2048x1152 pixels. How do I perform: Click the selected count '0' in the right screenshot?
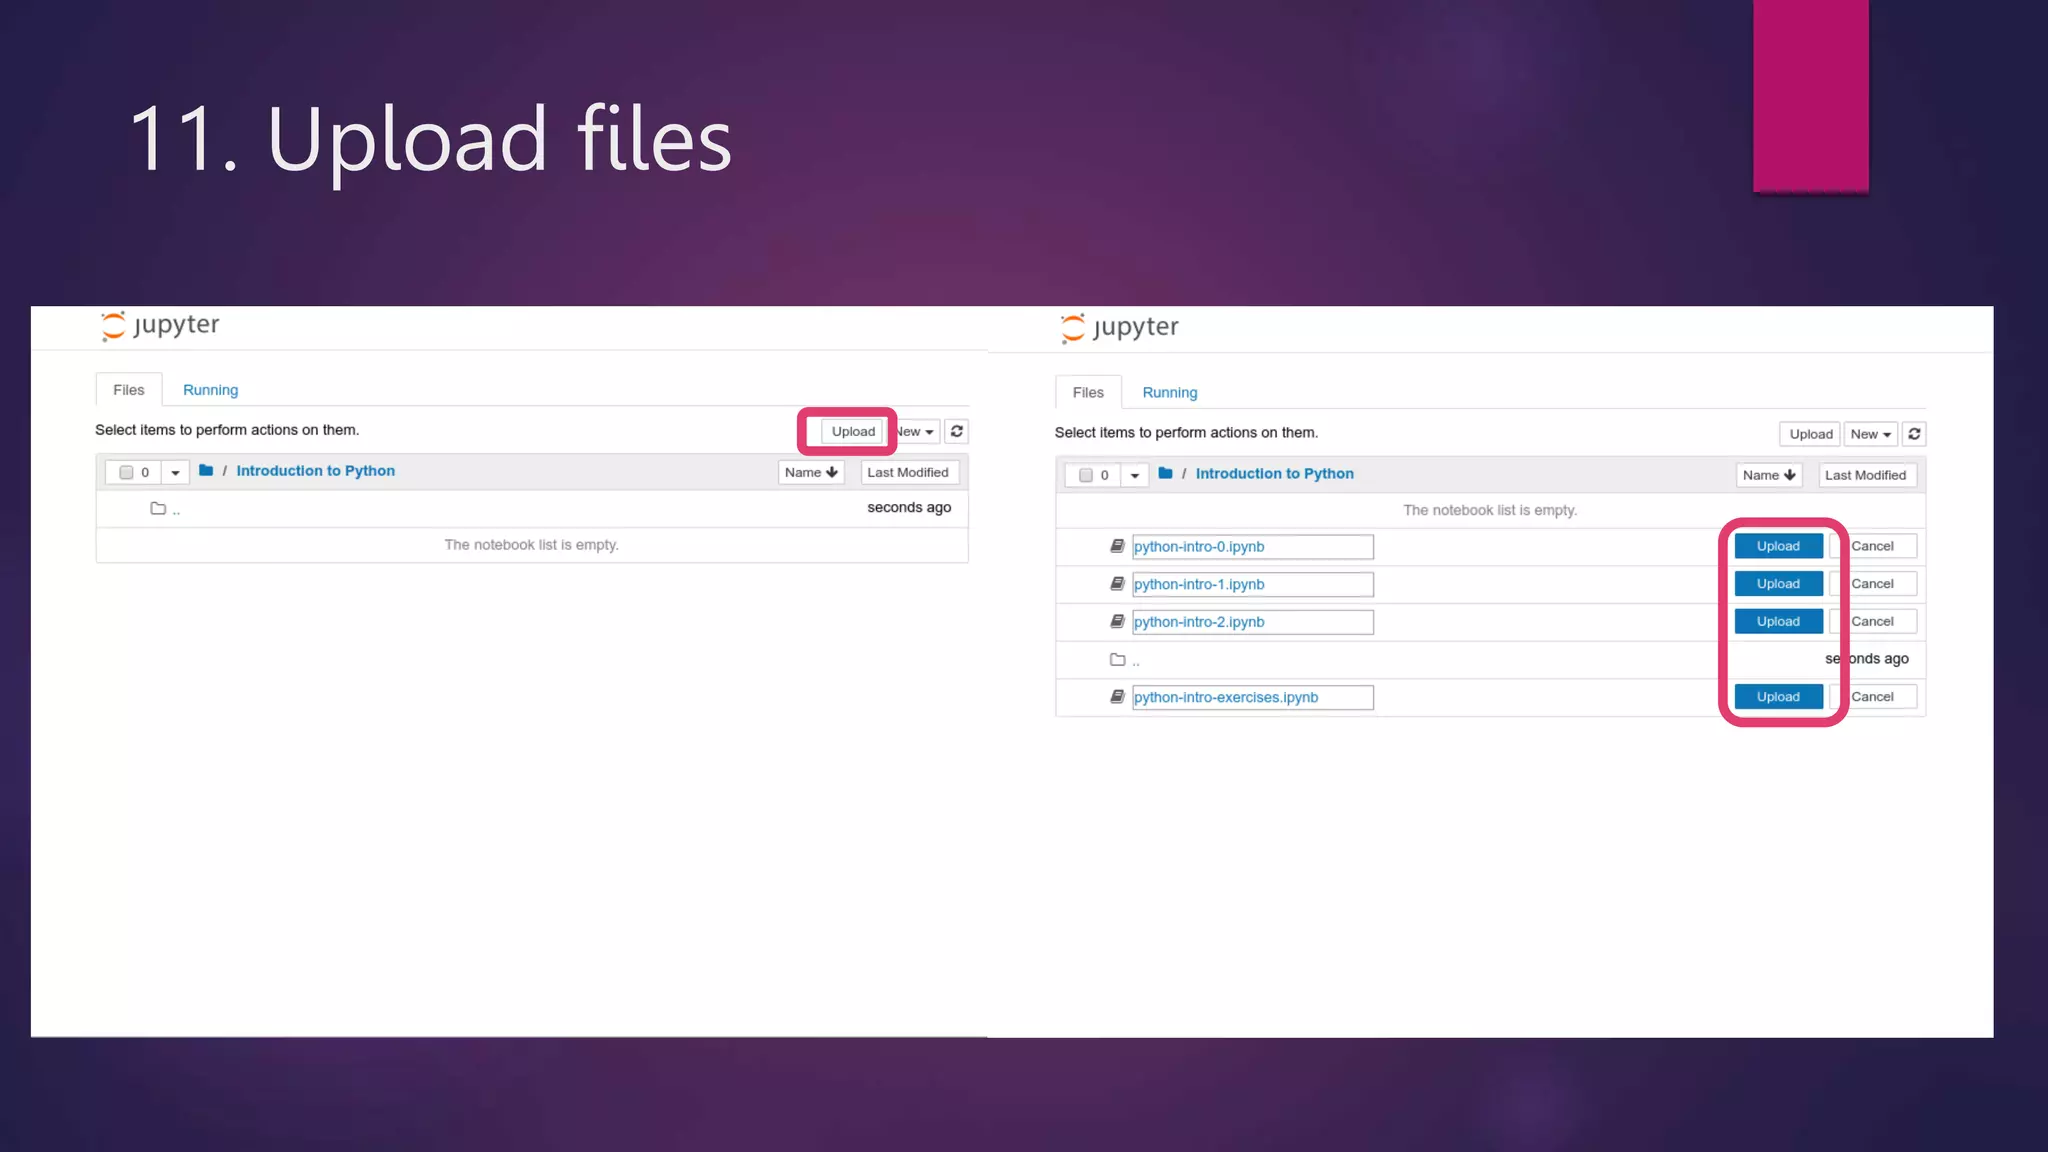click(x=1104, y=476)
